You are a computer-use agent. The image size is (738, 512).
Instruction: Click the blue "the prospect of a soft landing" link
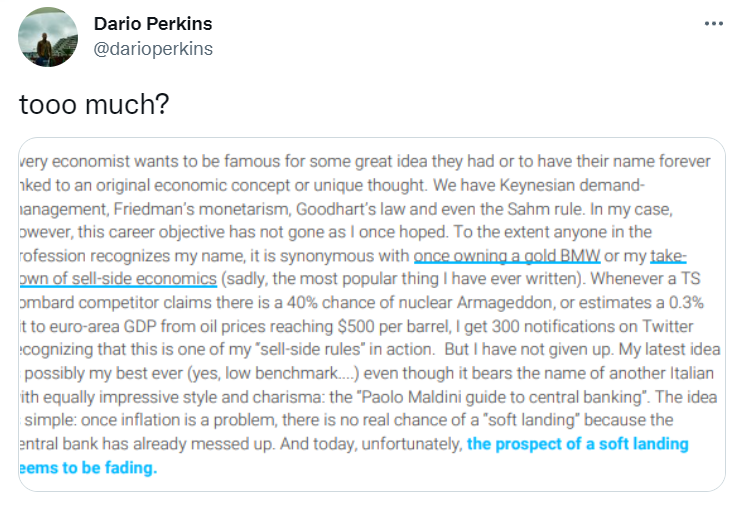[x=578, y=443]
